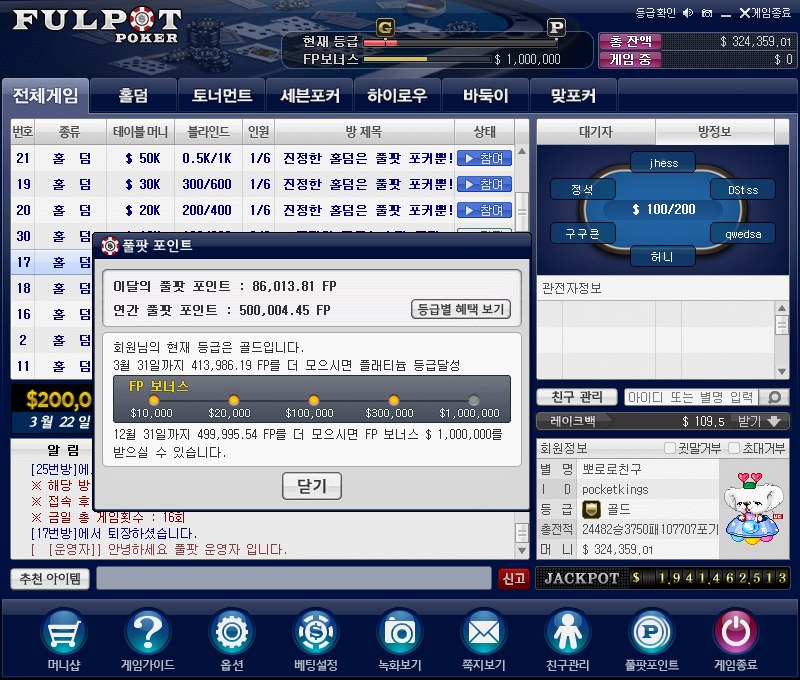
Task: Click the top bar screenshot camera icon
Action: click(x=707, y=13)
